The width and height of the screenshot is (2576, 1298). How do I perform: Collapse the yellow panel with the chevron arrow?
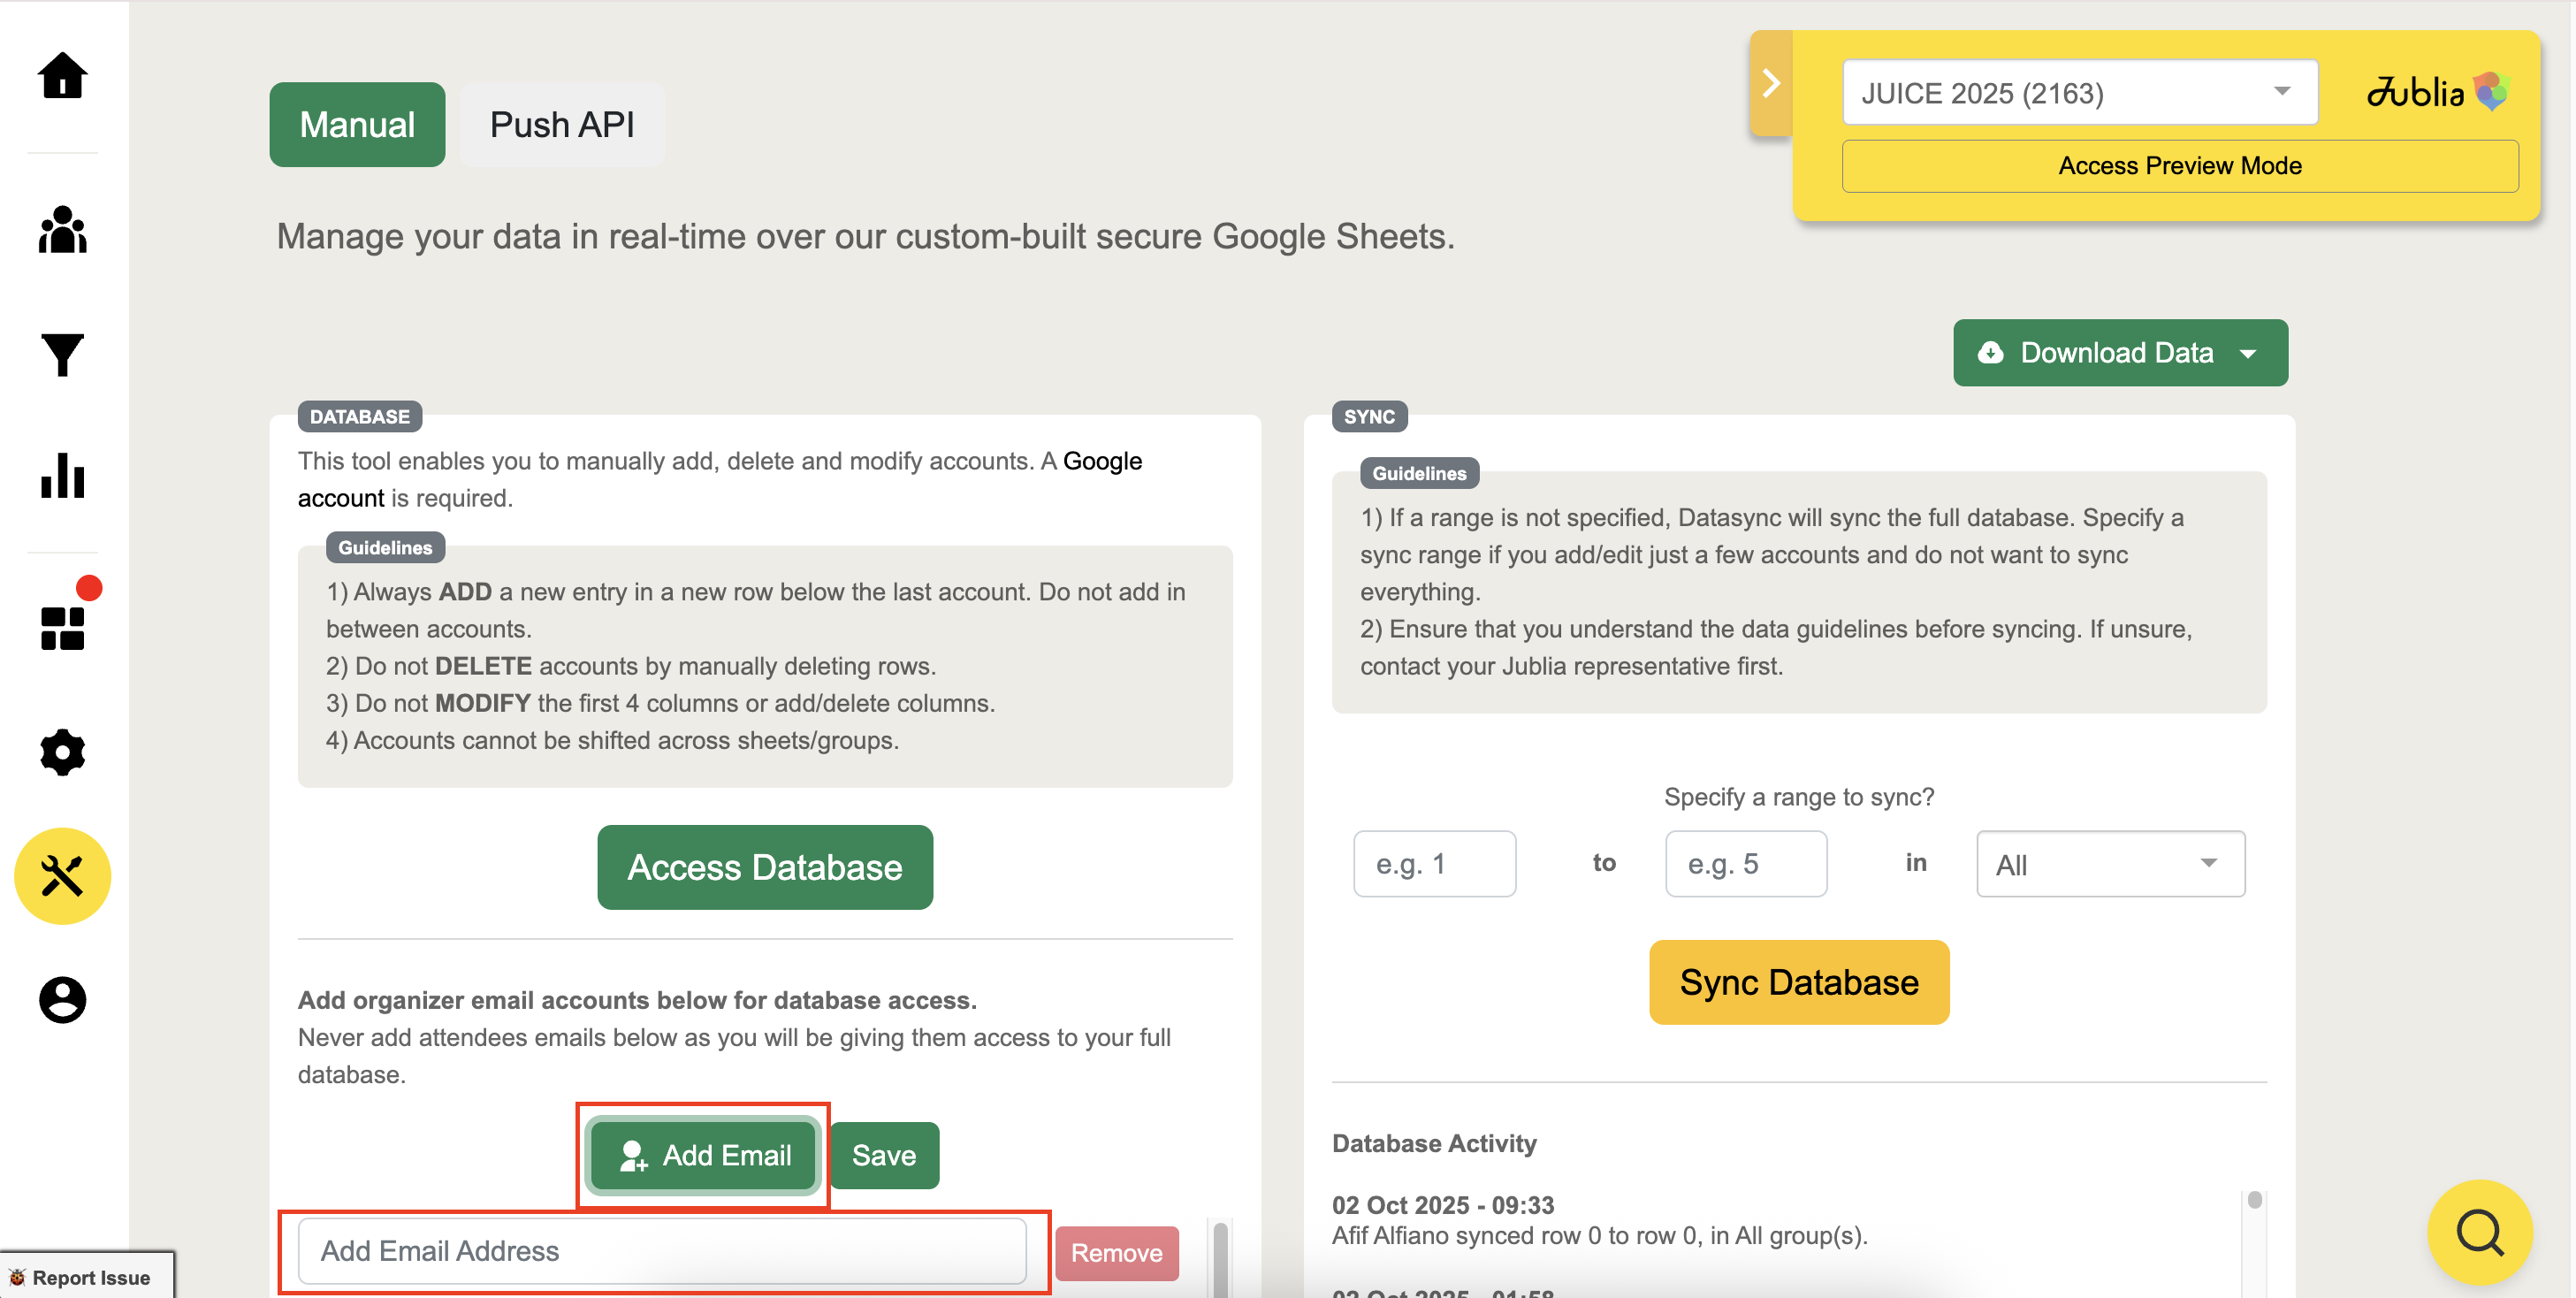1770,83
